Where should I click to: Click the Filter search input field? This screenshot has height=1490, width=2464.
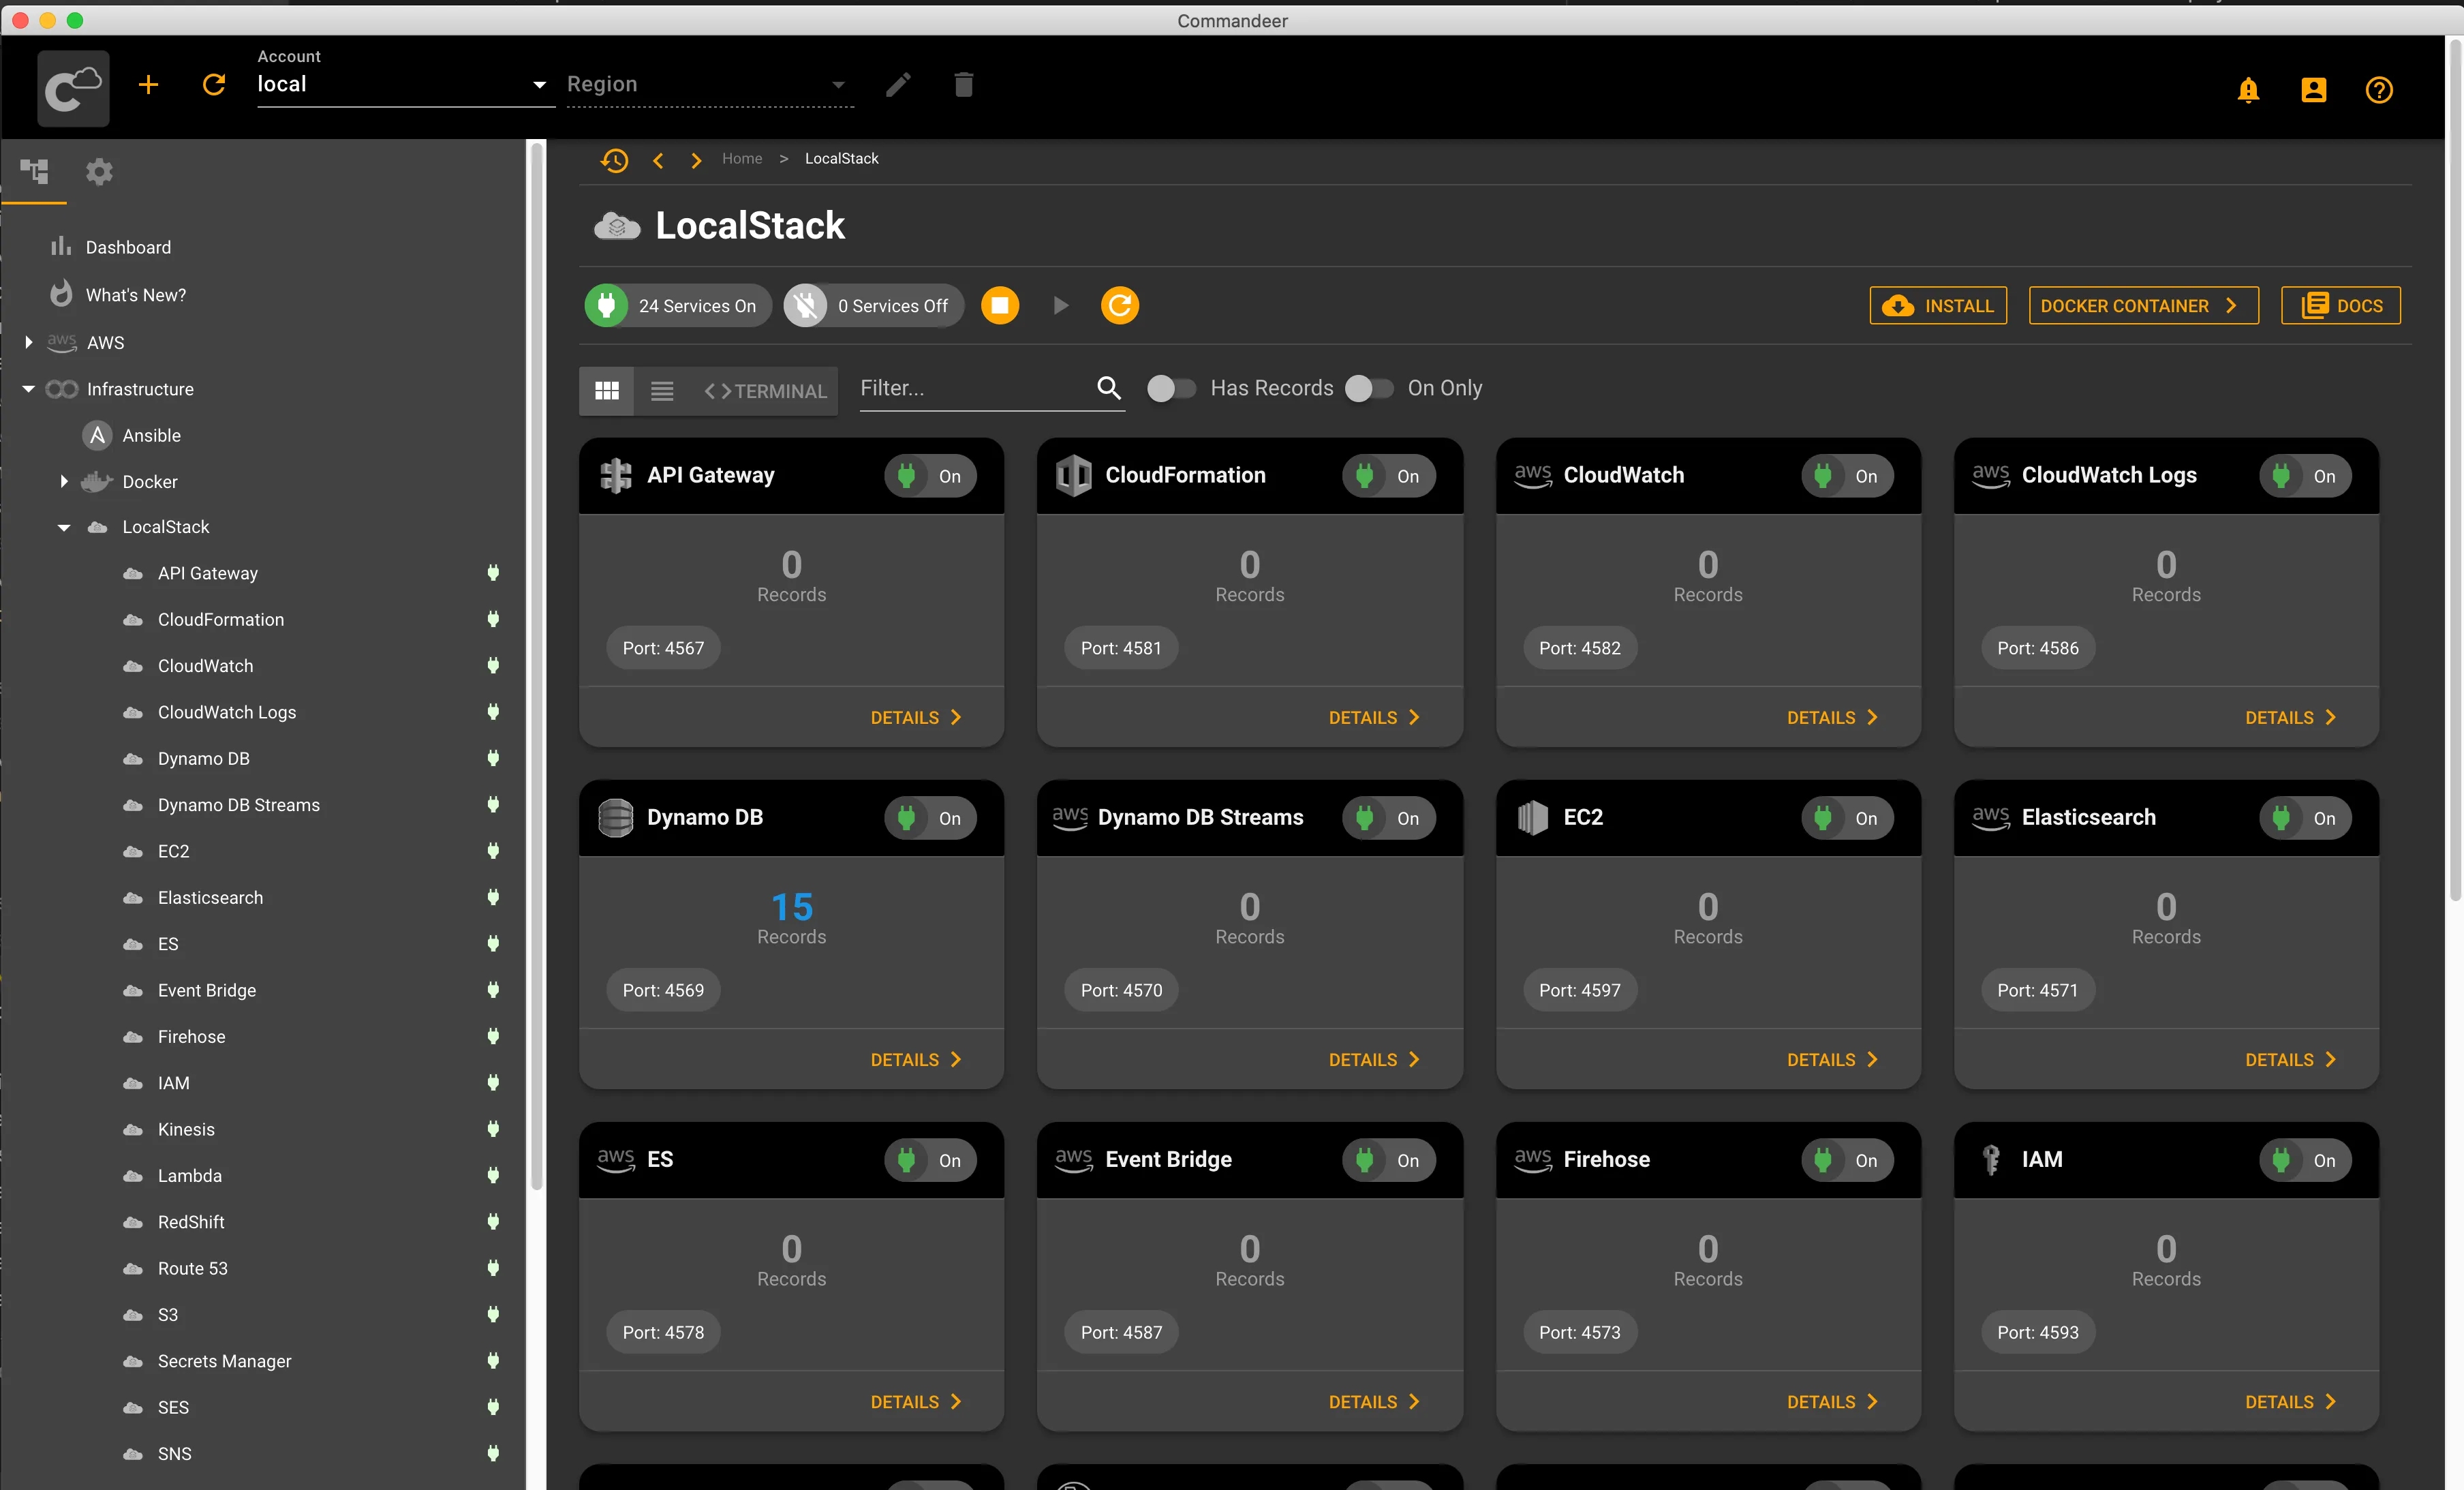(970, 388)
